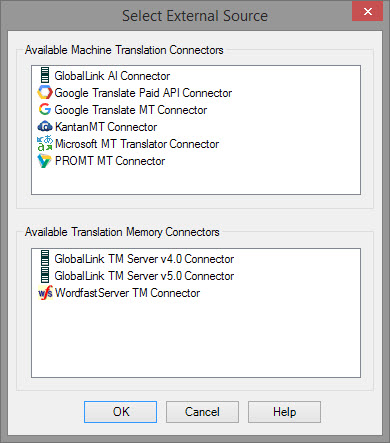Dismiss the dialog with Cancel
The width and height of the screenshot is (390, 443).
202,412
